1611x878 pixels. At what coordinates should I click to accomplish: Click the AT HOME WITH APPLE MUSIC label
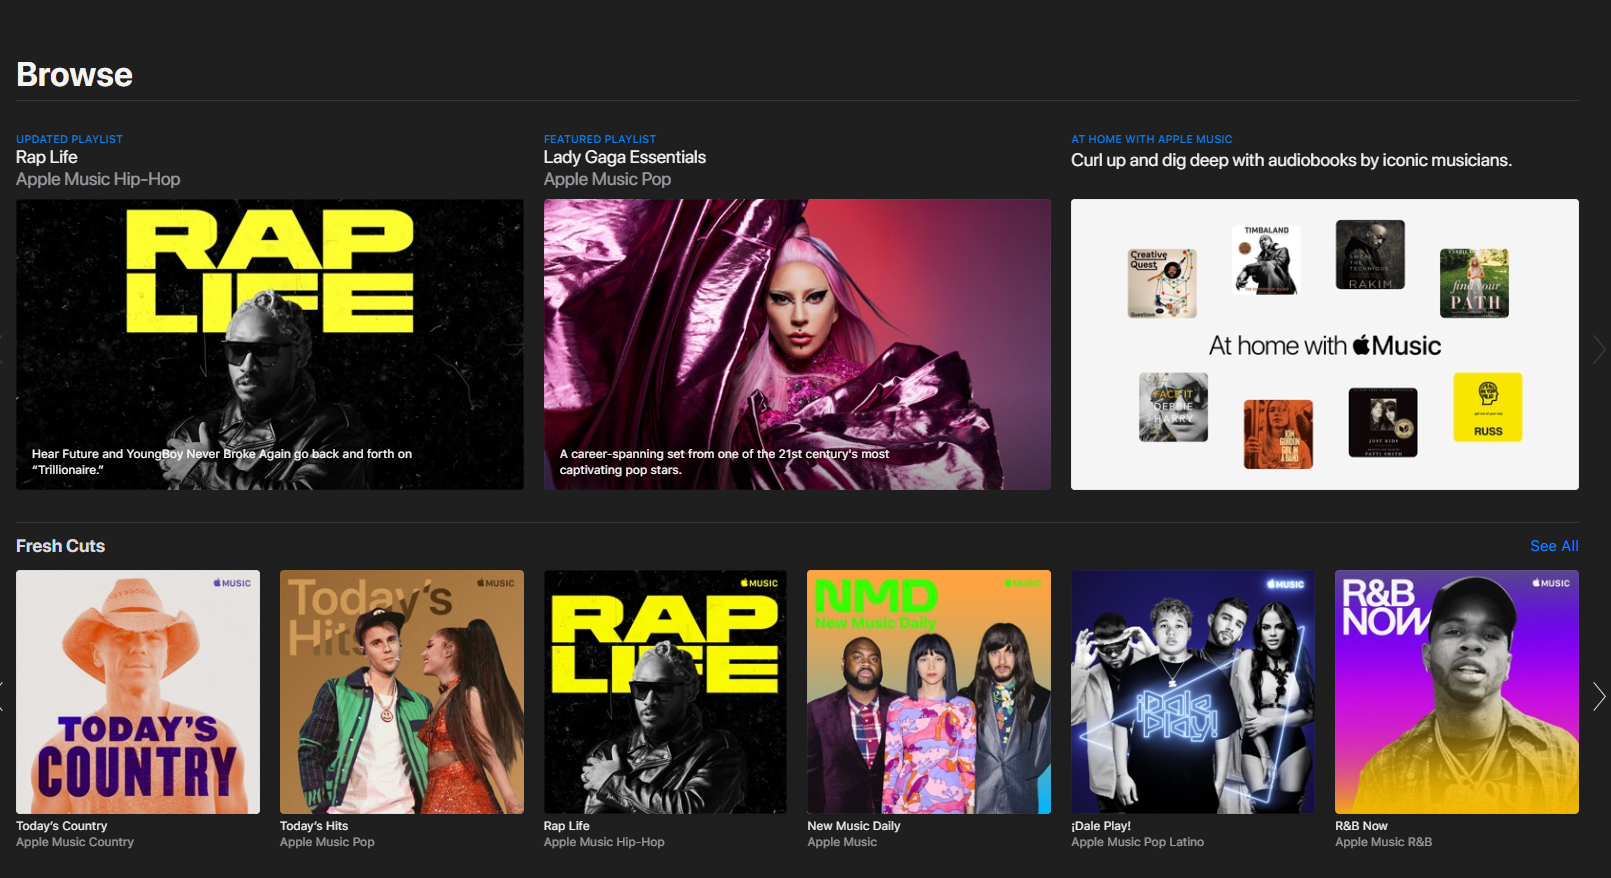pos(1151,139)
